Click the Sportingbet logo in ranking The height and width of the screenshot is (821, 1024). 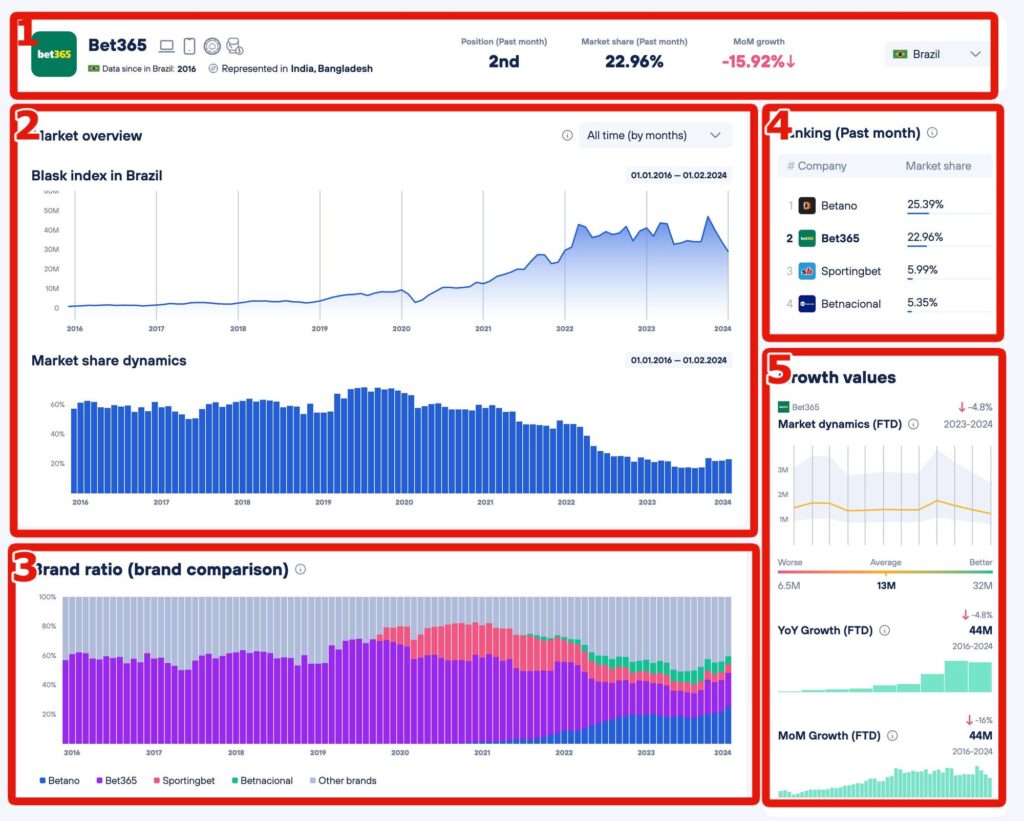[x=807, y=271]
